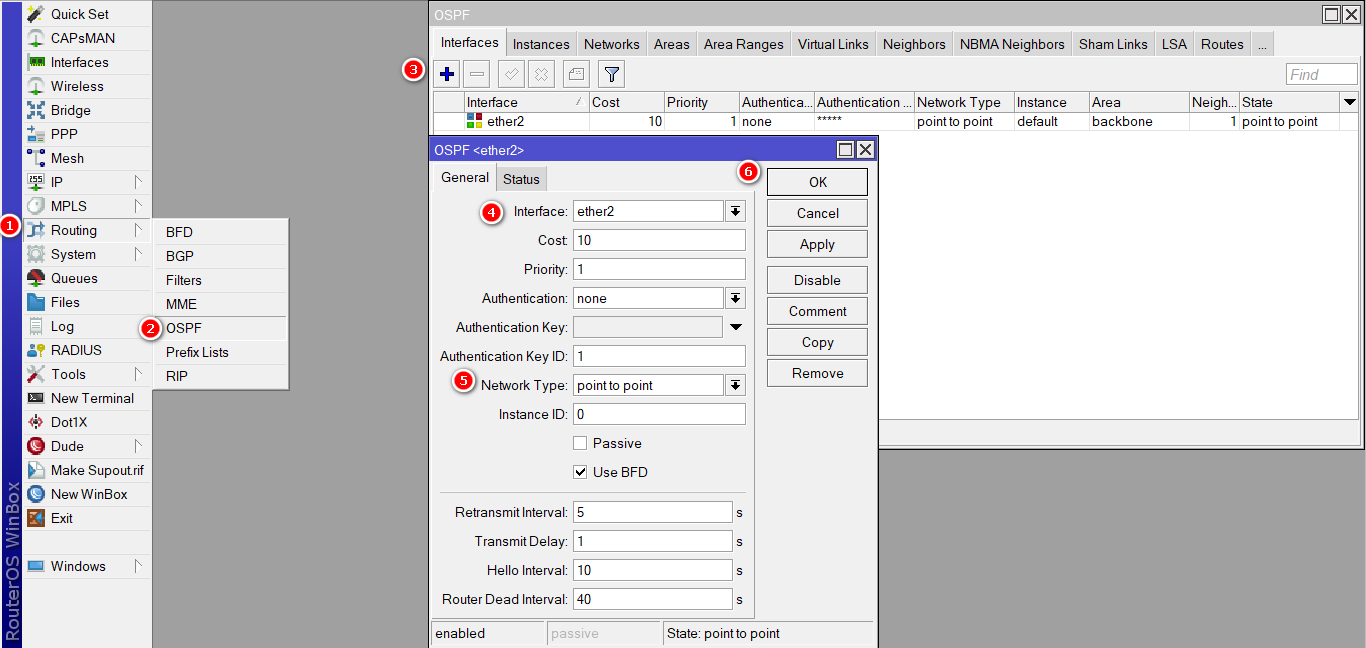
Task: Open the Files section
Action: pos(65,302)
